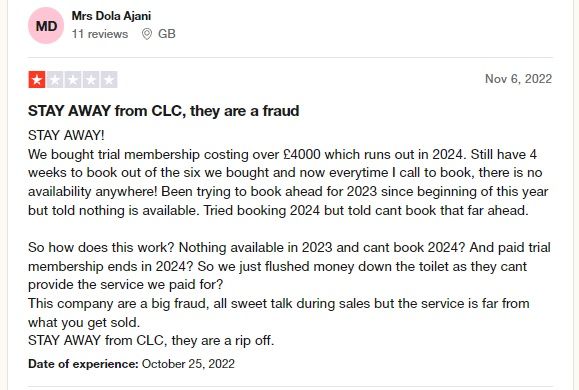579x390 pixels.
Task: Click the 'STAY AWAY!' opening line
Action: coord(66,135)
